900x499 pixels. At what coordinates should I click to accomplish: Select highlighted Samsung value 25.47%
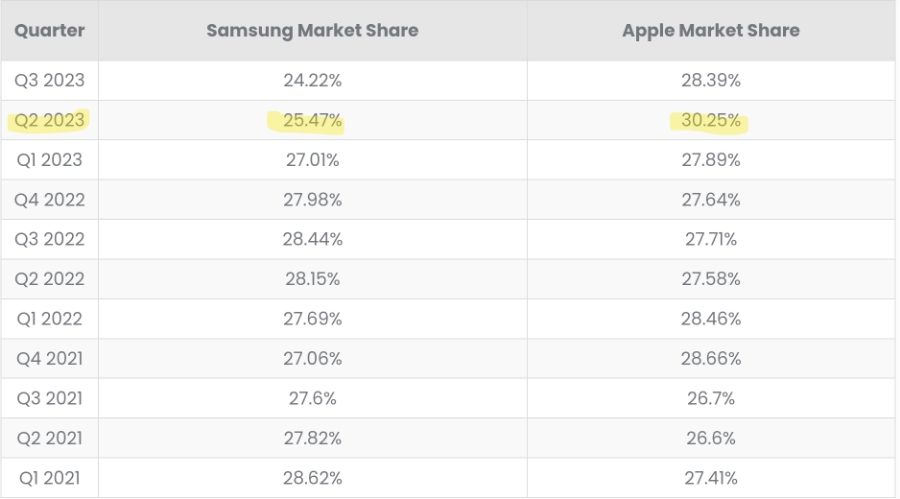312,121
